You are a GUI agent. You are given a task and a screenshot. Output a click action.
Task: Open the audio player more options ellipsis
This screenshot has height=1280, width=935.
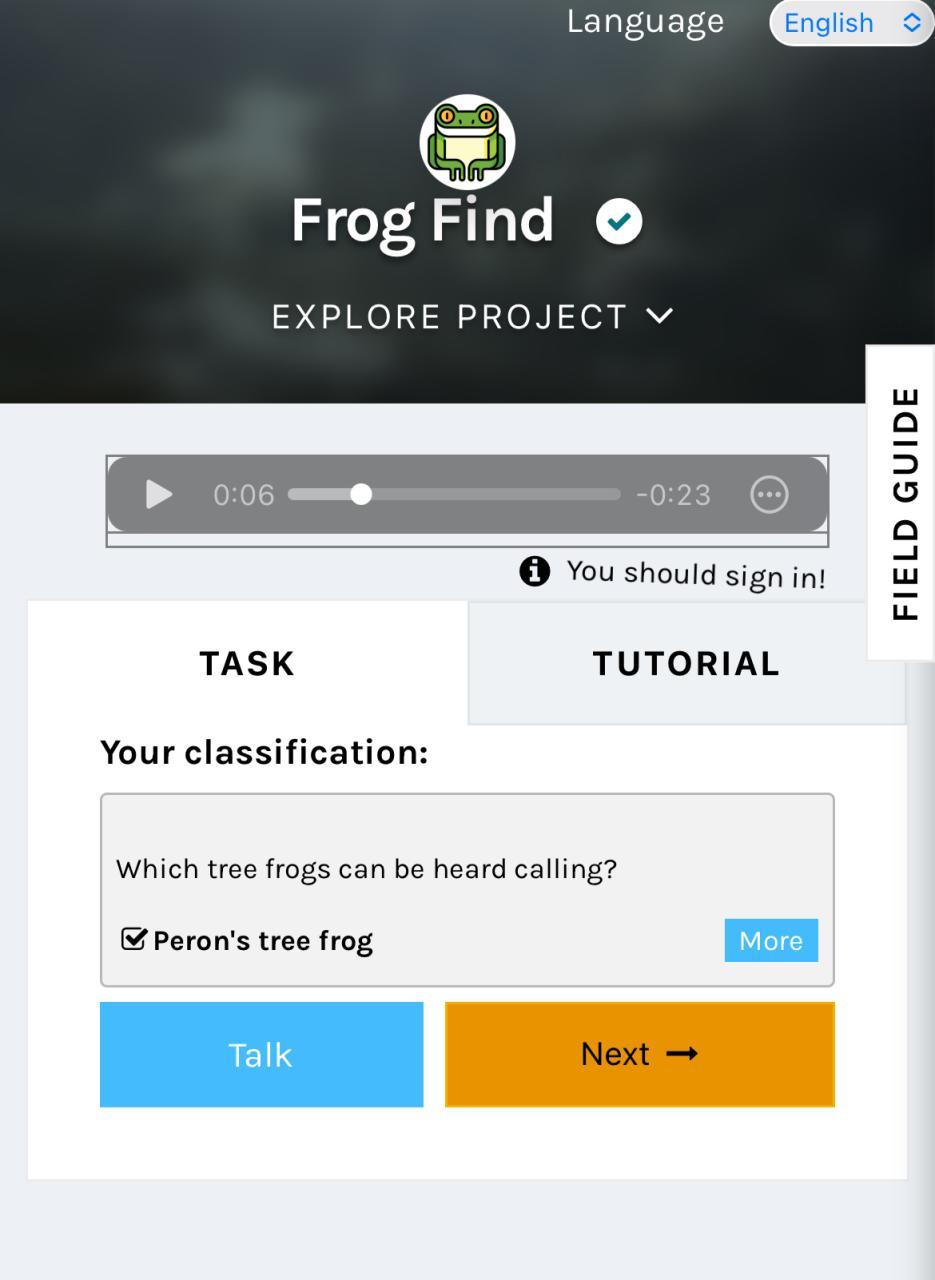click(x=769, y=494)
